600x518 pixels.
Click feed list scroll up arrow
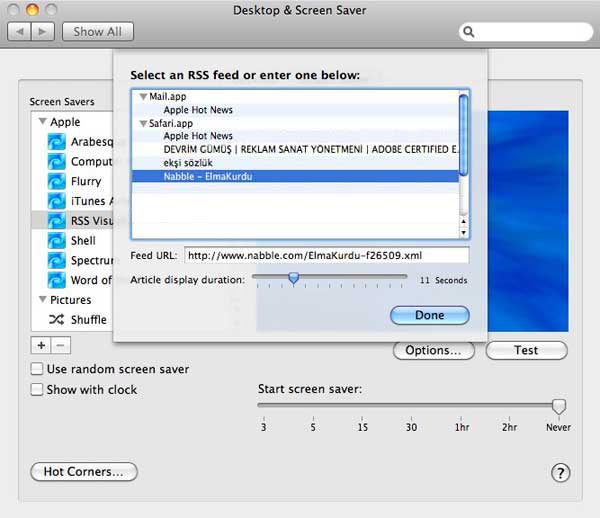coord(464,222)
